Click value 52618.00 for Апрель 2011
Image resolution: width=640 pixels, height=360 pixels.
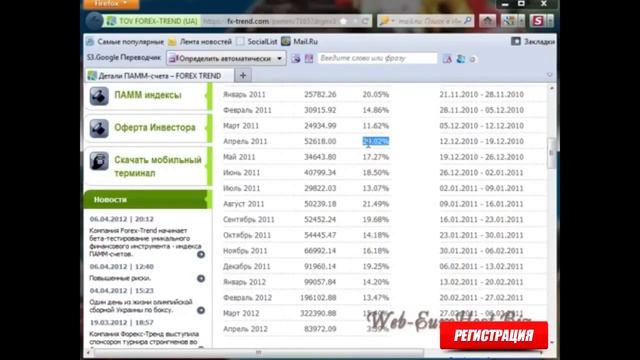click(320, 141)
